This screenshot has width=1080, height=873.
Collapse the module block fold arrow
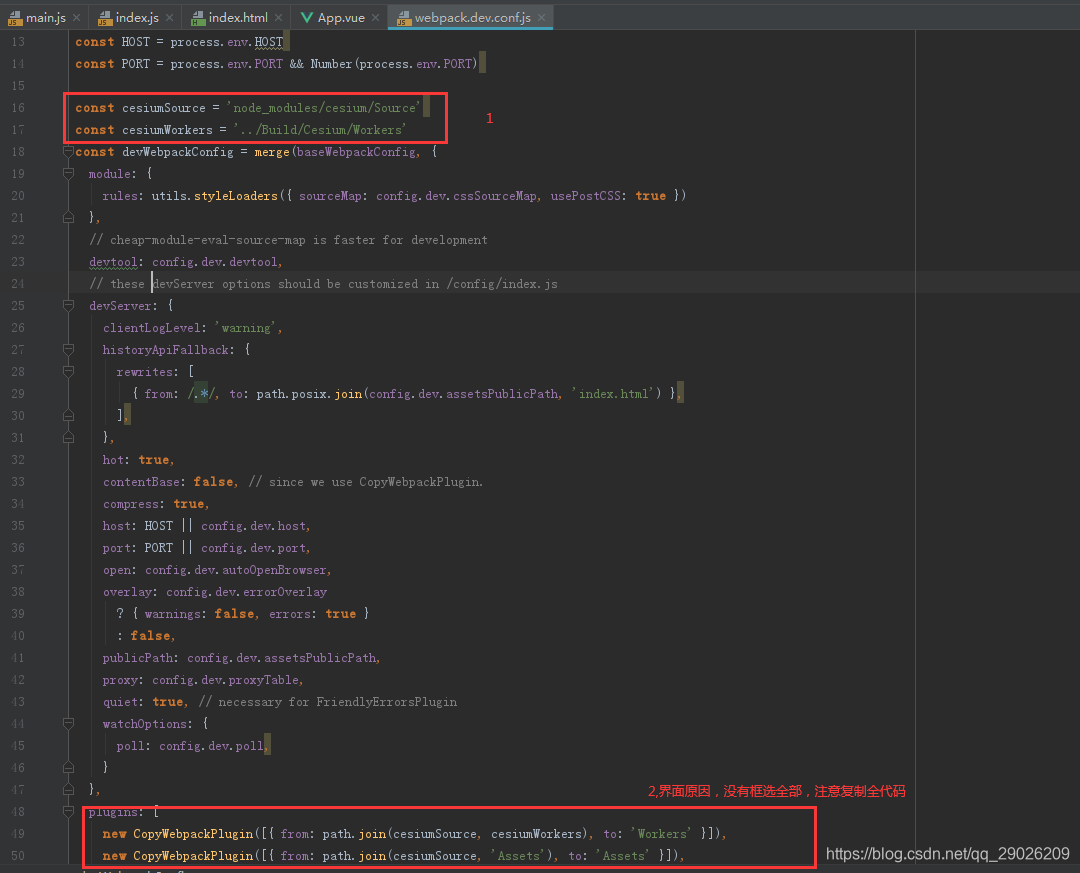(68, 174)
